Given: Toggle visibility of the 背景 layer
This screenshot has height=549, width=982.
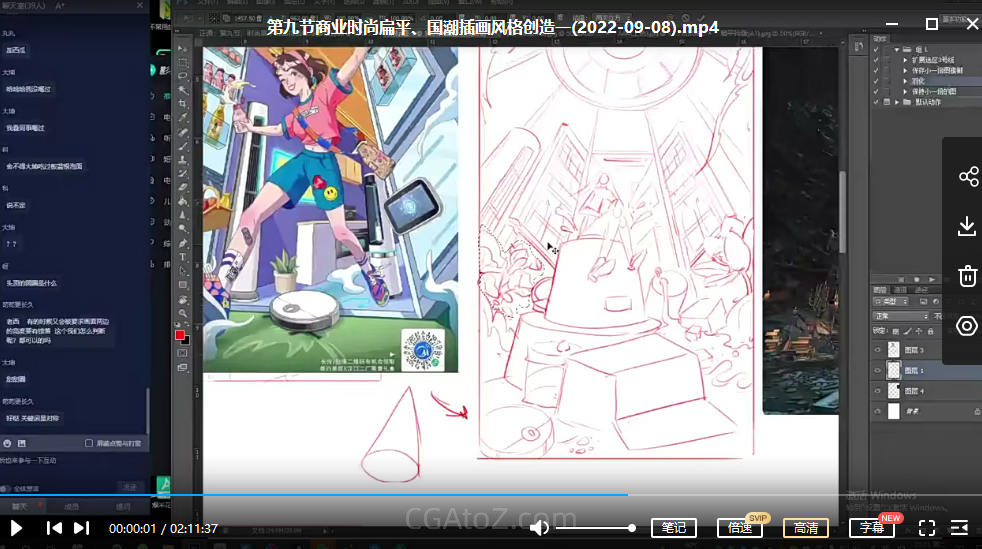Looking at the screenshot, I should point(879,411).
